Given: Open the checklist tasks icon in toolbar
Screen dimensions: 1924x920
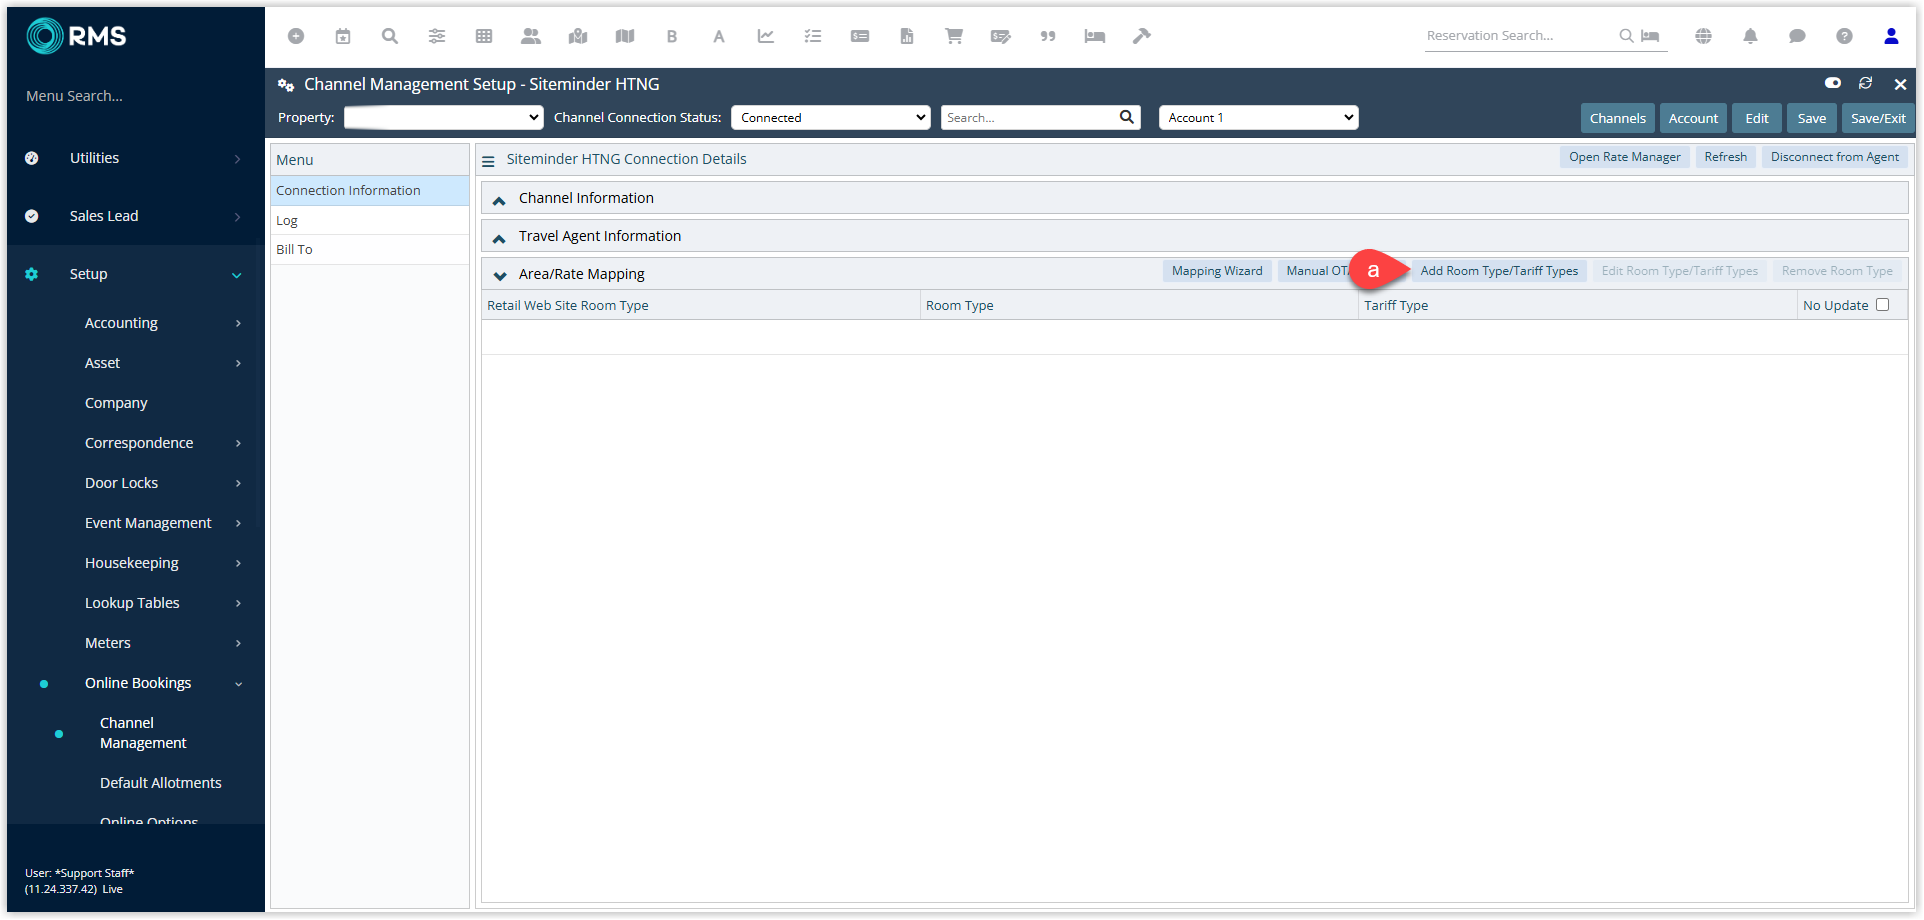Looking at the screenshot, I should pyautogui.click(x=813, y=36).
